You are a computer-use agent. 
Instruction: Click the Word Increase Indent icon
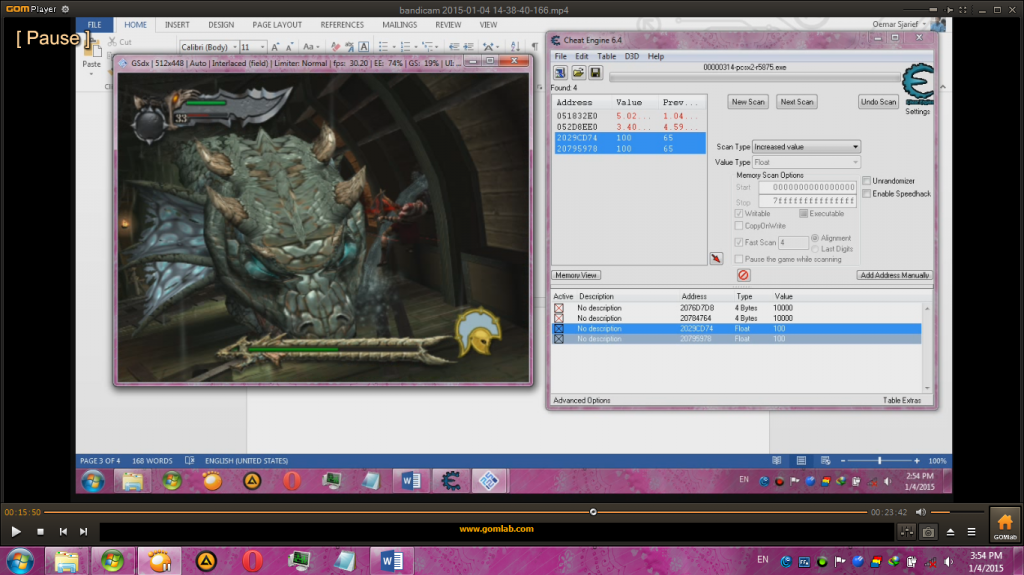tap(468, 47)
